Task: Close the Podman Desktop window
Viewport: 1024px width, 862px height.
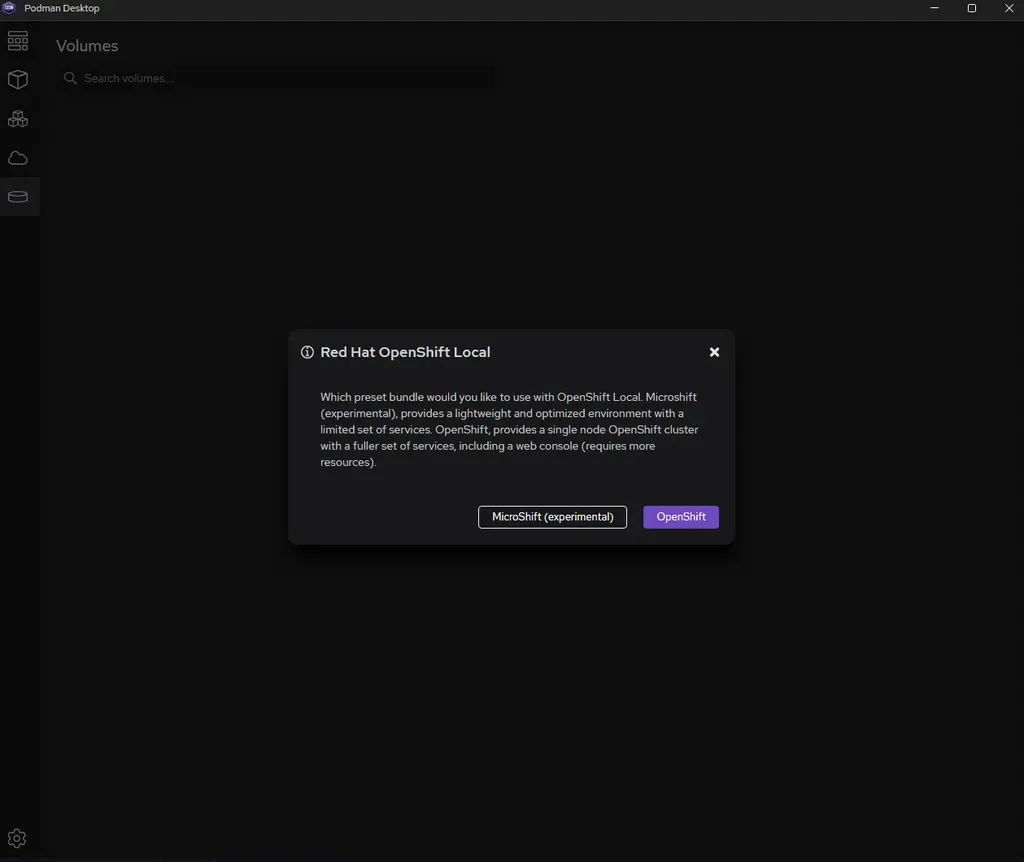Action: pyautogui.click(x=1009, y=8)
